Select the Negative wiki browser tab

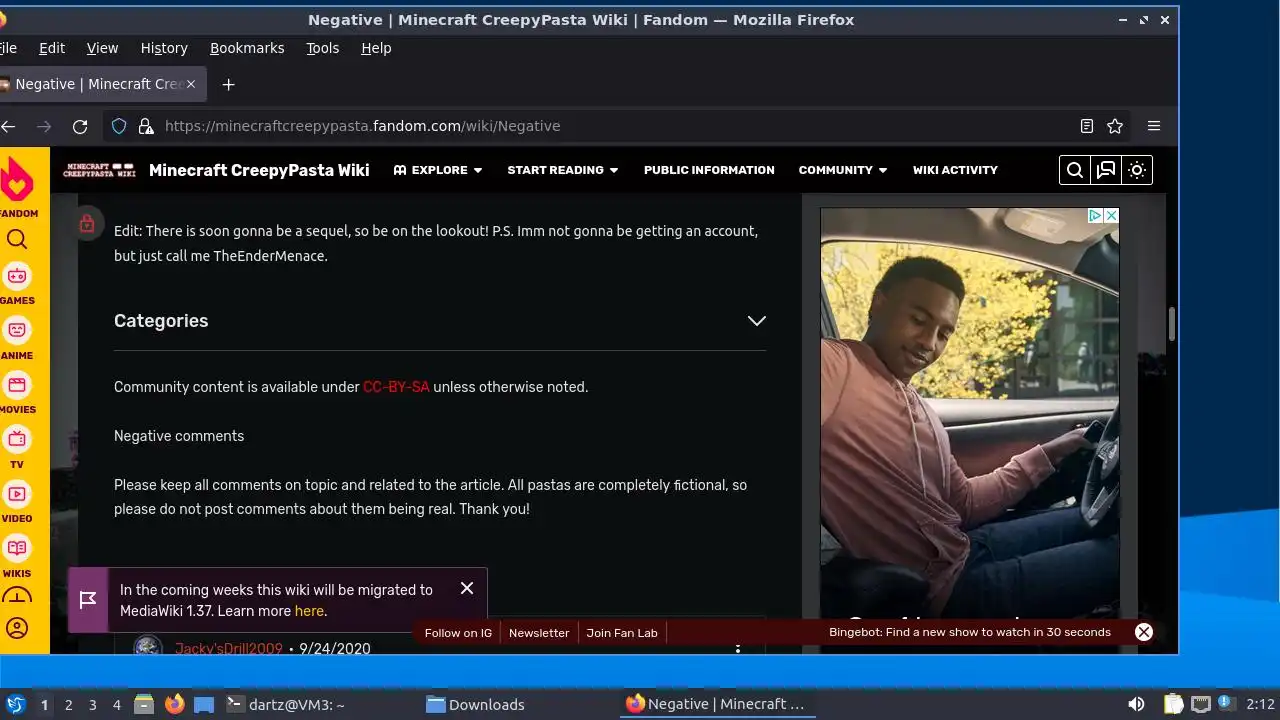[98, 84]
